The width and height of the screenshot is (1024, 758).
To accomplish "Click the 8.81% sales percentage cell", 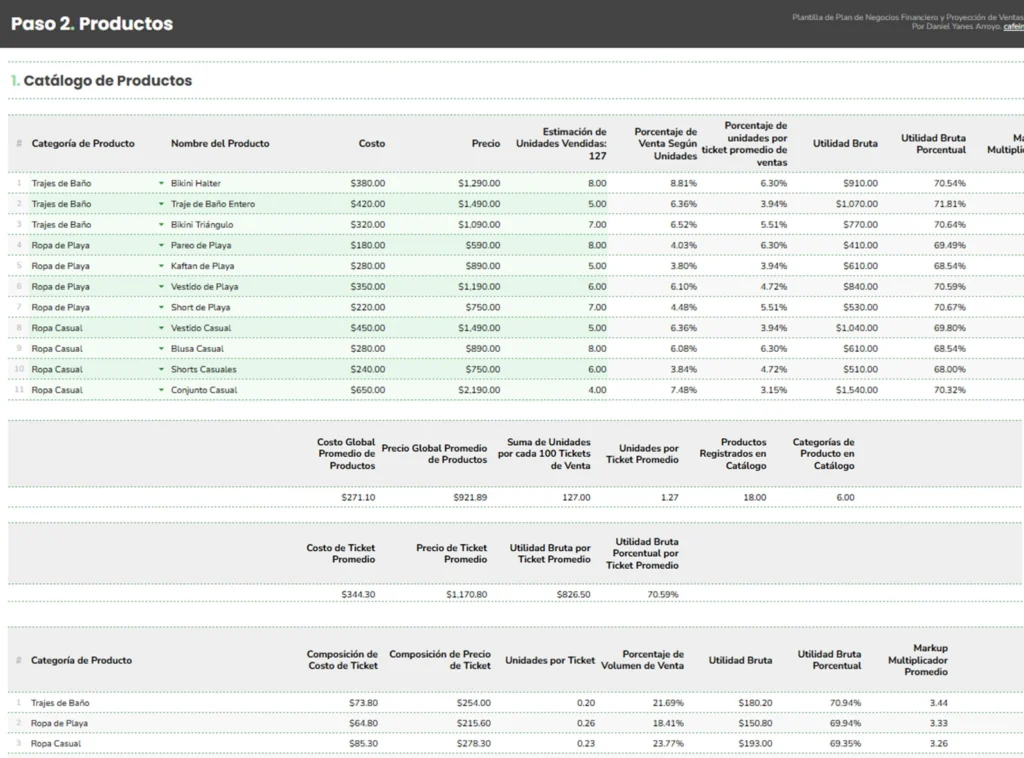I will point(684,183).
